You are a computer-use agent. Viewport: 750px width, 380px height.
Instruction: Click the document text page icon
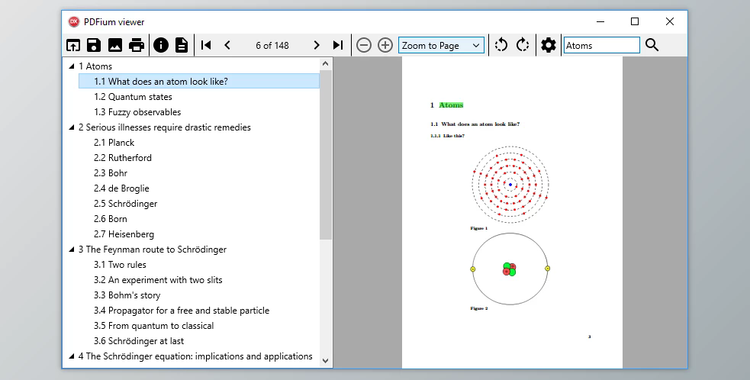(x=182, y=45)
